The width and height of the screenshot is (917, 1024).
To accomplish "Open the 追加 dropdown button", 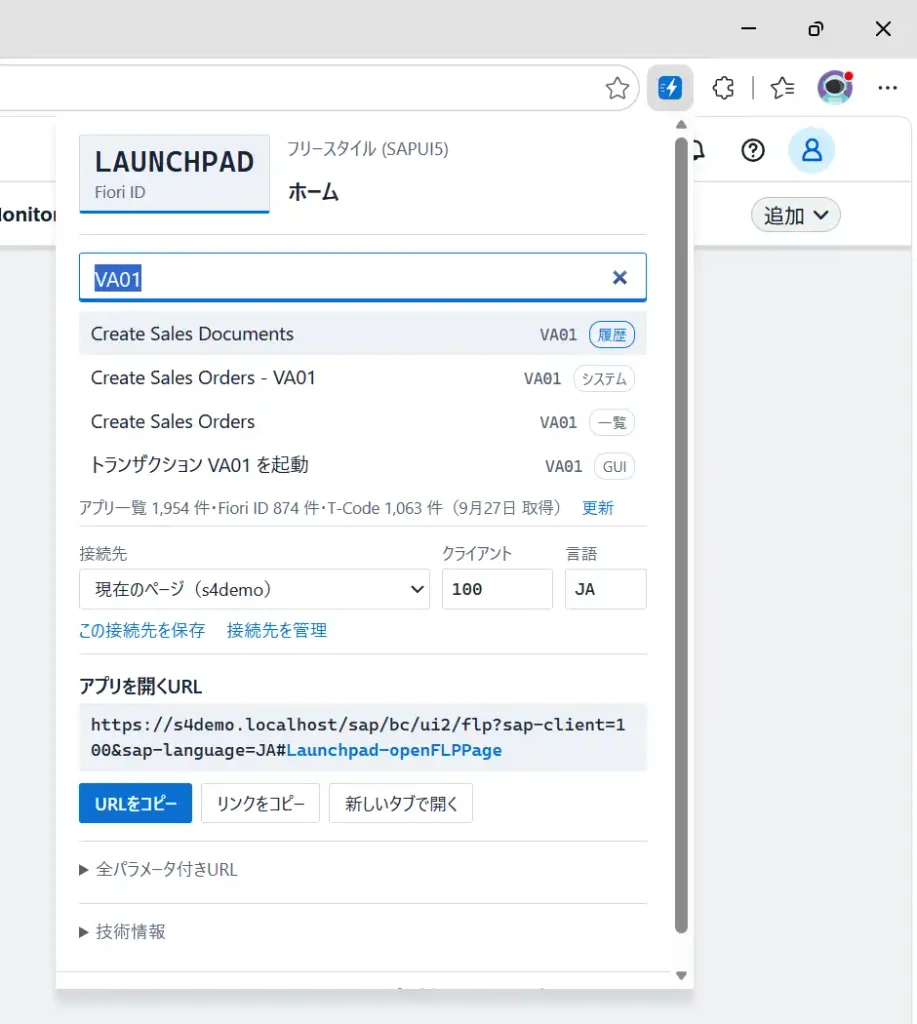I will coord(796,215).
